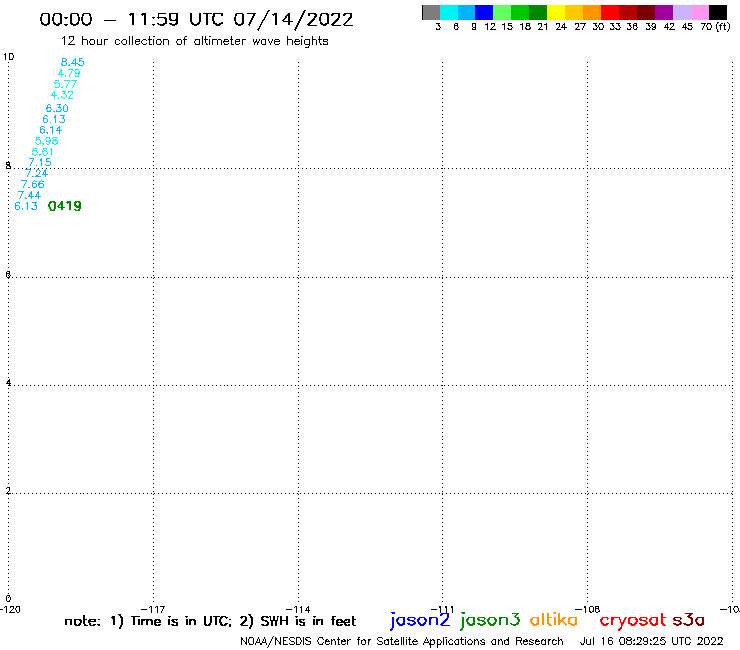Select the -114 longitude axis label
Screen dimensions: 740x650
coord(298,609)
